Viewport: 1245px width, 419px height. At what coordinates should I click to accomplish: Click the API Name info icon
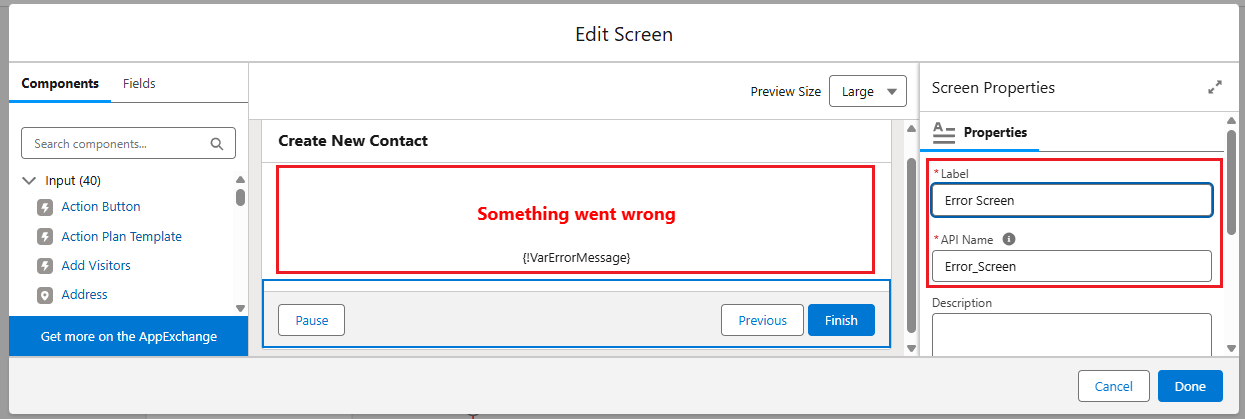[1009, 240]
